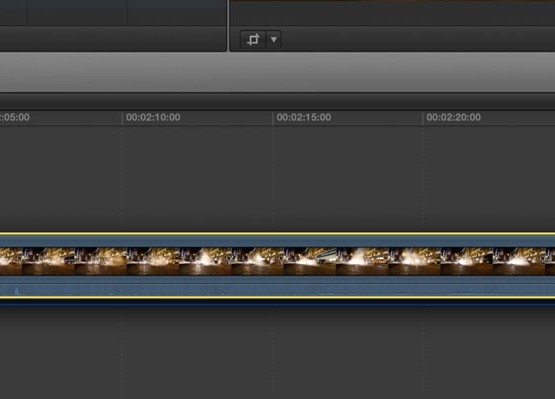
Task: Jump playhead to 00:02:15:00 on ruler
Action: (x=304, y=117)
